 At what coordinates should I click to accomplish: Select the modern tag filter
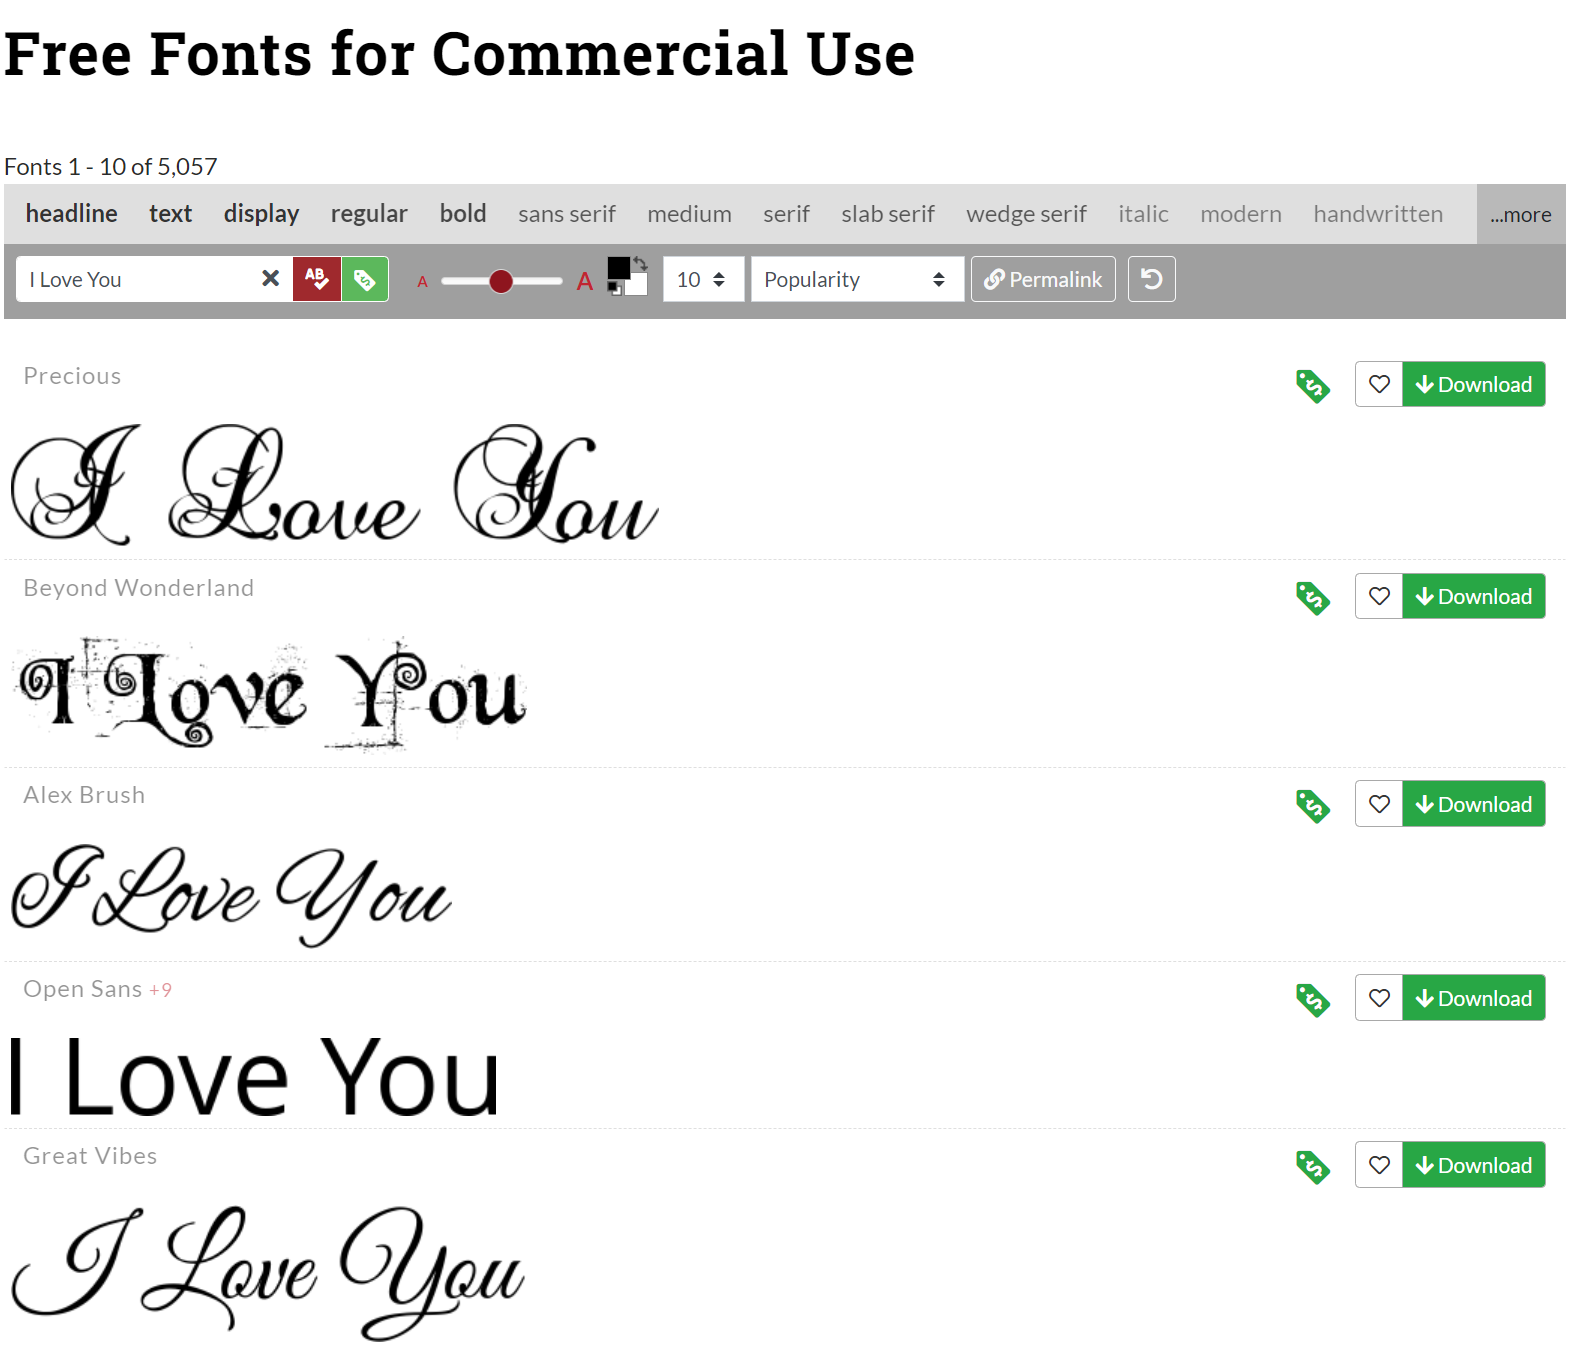pos(1241,214)
